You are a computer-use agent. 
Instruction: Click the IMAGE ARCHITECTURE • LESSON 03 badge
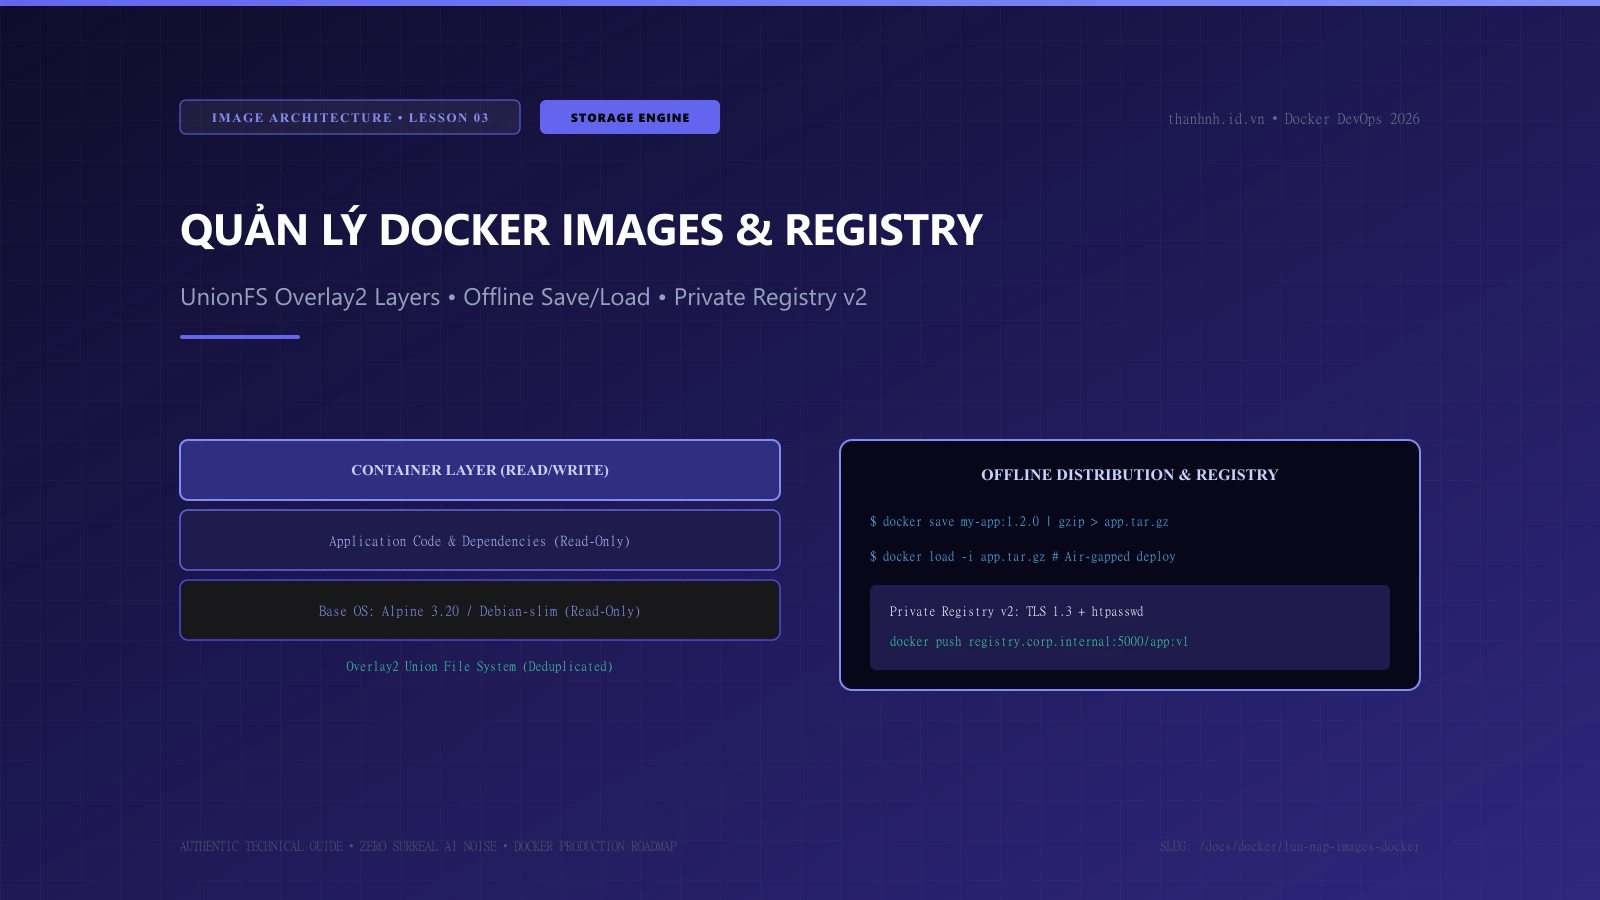pos(350,117)
